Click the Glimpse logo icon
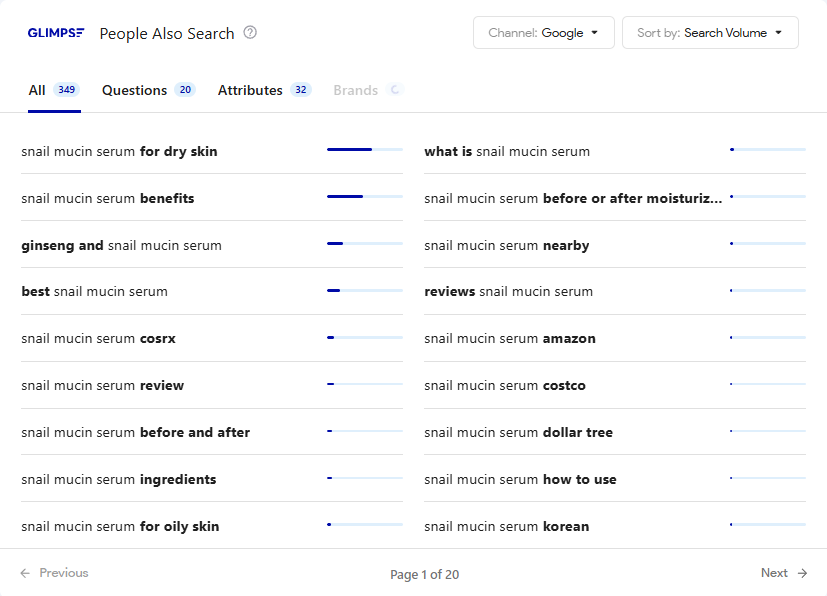The image size is (827, 596). [56, 33]
